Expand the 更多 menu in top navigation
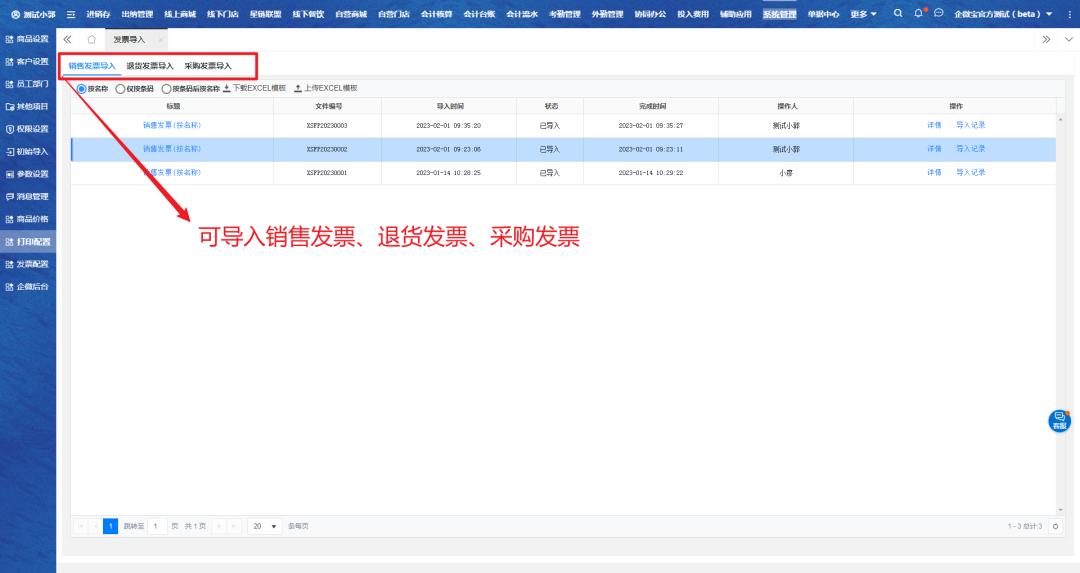The height and width of the screenshot is (573, 1080). (x=863, y=14)
